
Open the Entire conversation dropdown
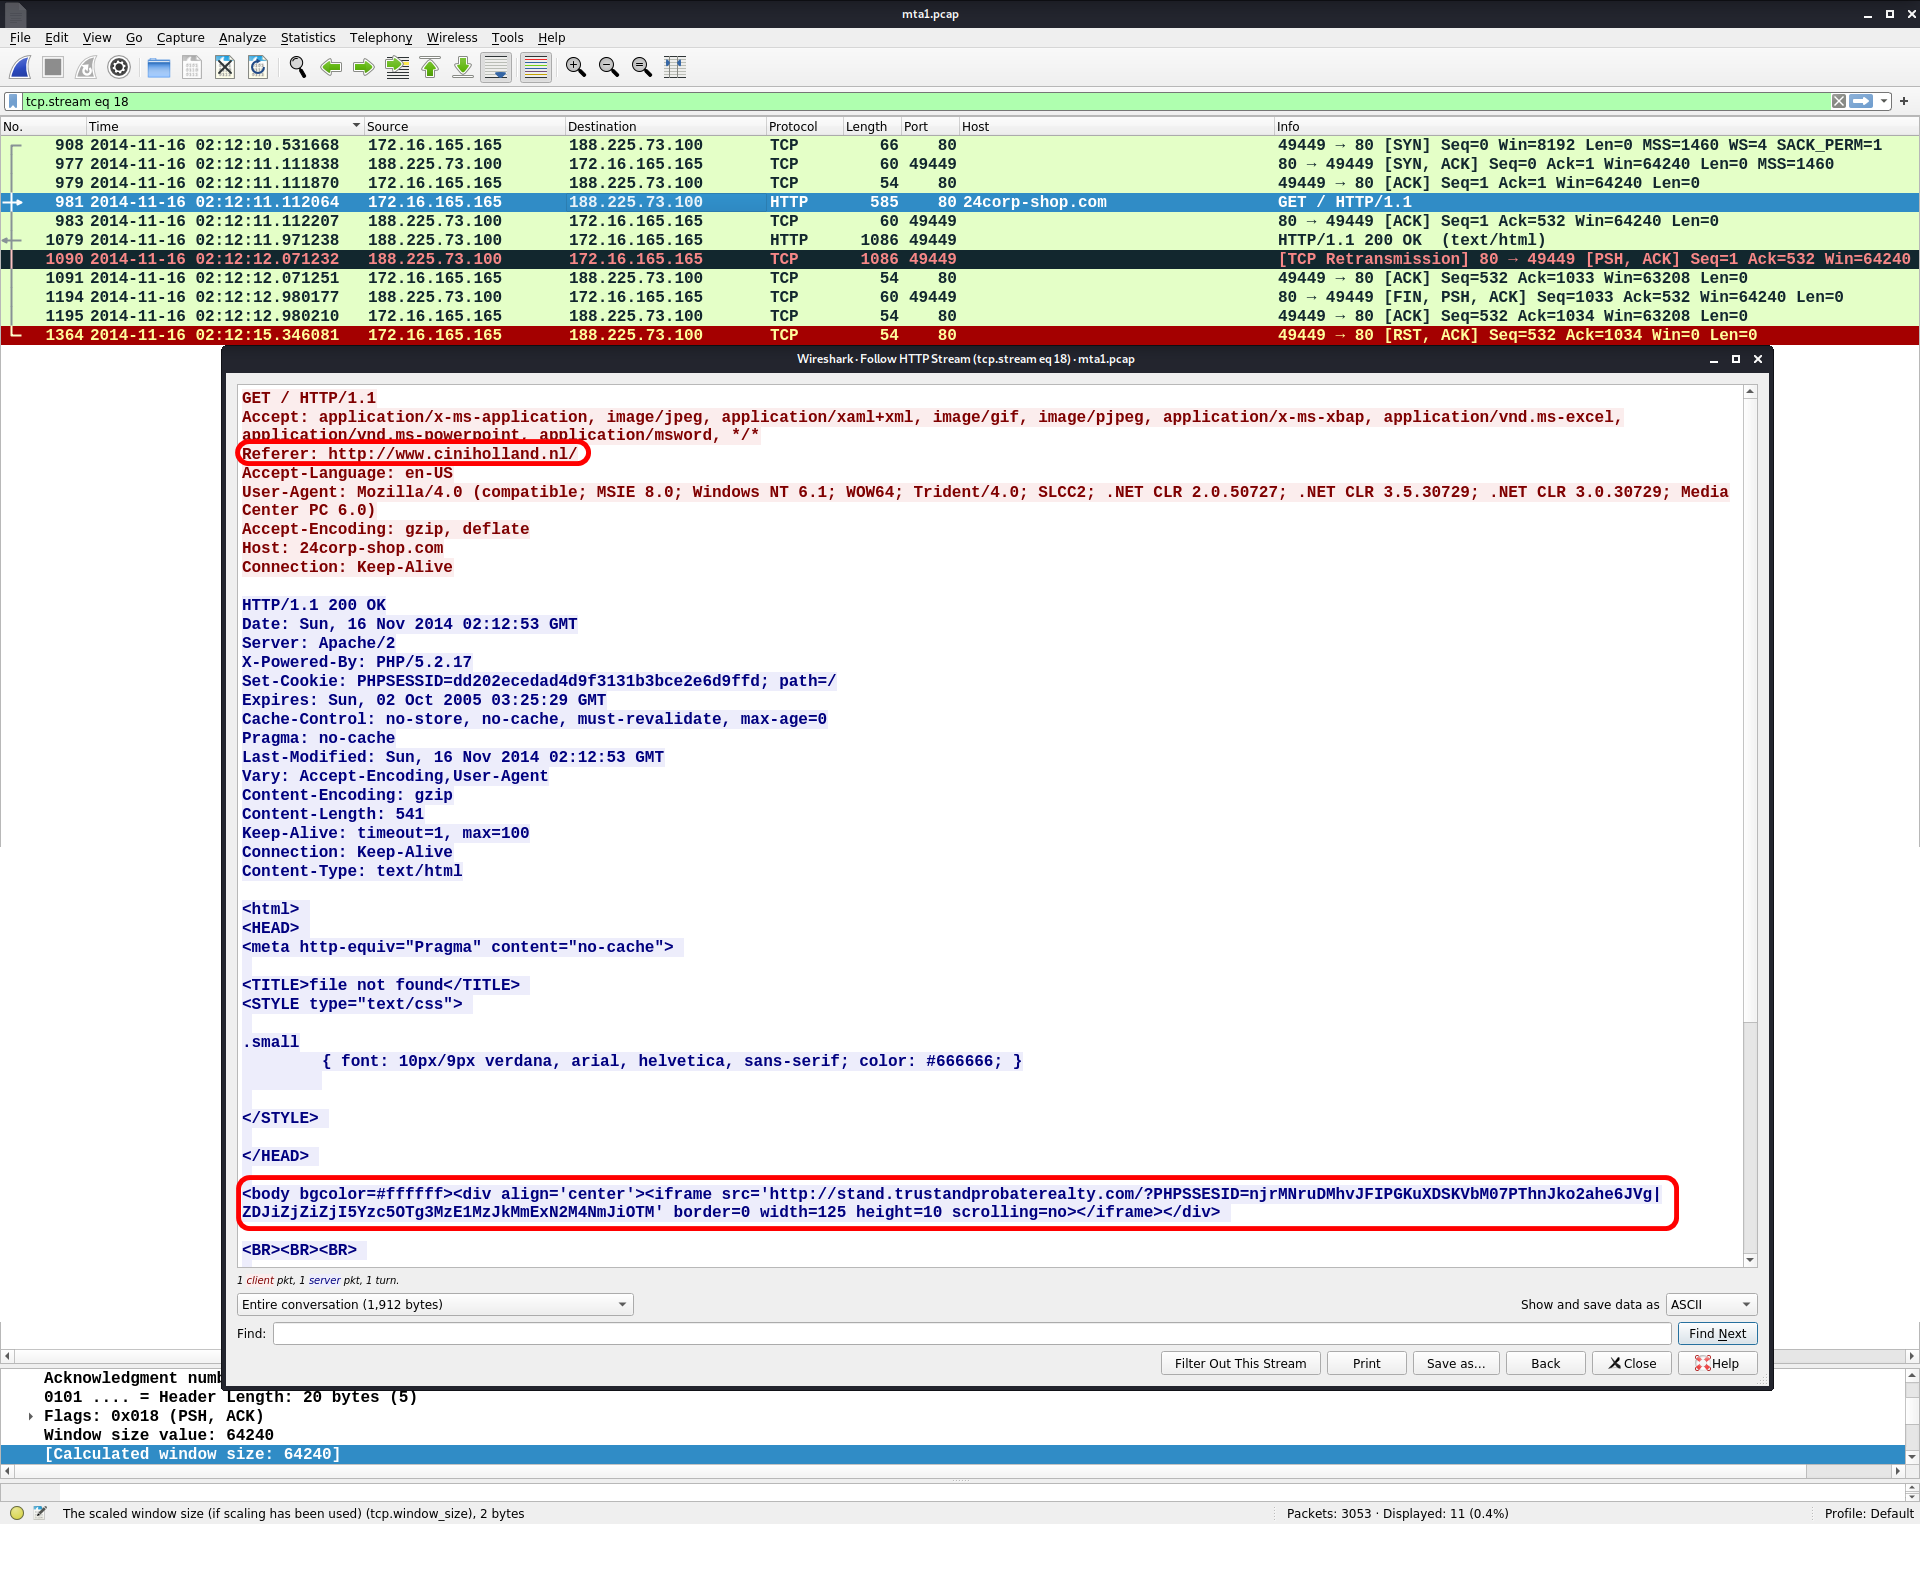[x=435, y=1304]
